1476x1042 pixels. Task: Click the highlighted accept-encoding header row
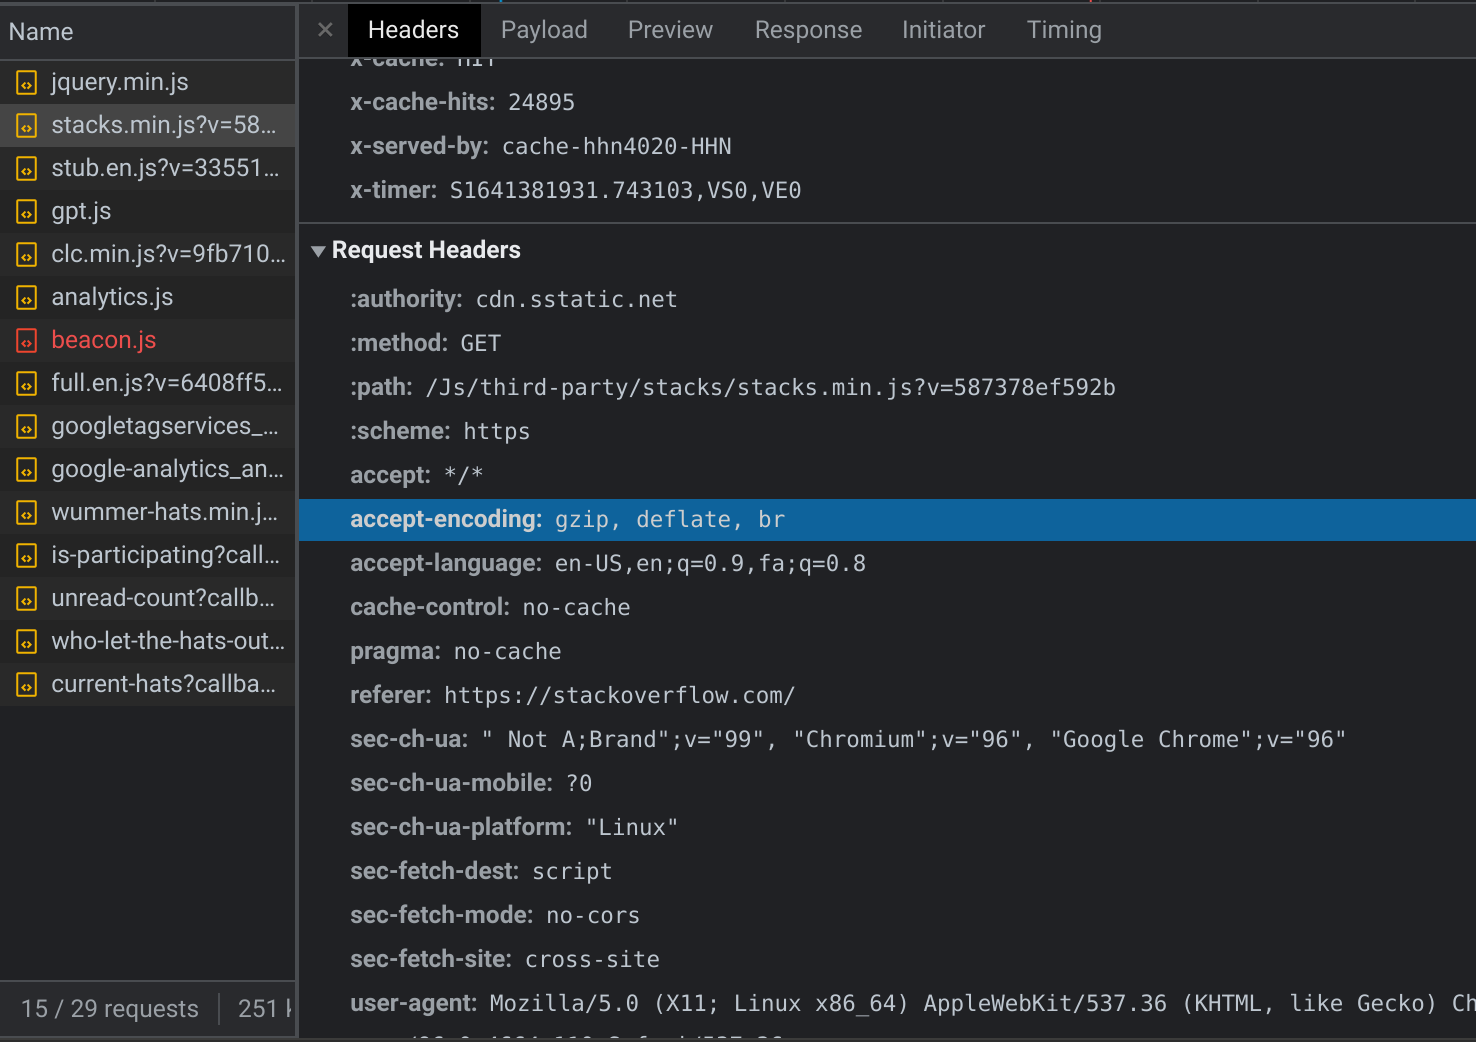click(x=887, y=520)
